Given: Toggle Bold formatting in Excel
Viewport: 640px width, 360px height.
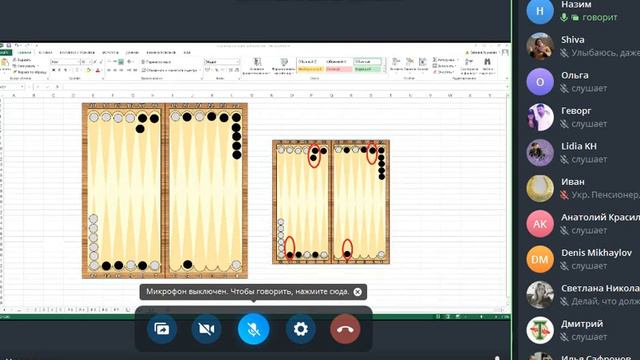Looking at the screenshot, I should point(53,71).
